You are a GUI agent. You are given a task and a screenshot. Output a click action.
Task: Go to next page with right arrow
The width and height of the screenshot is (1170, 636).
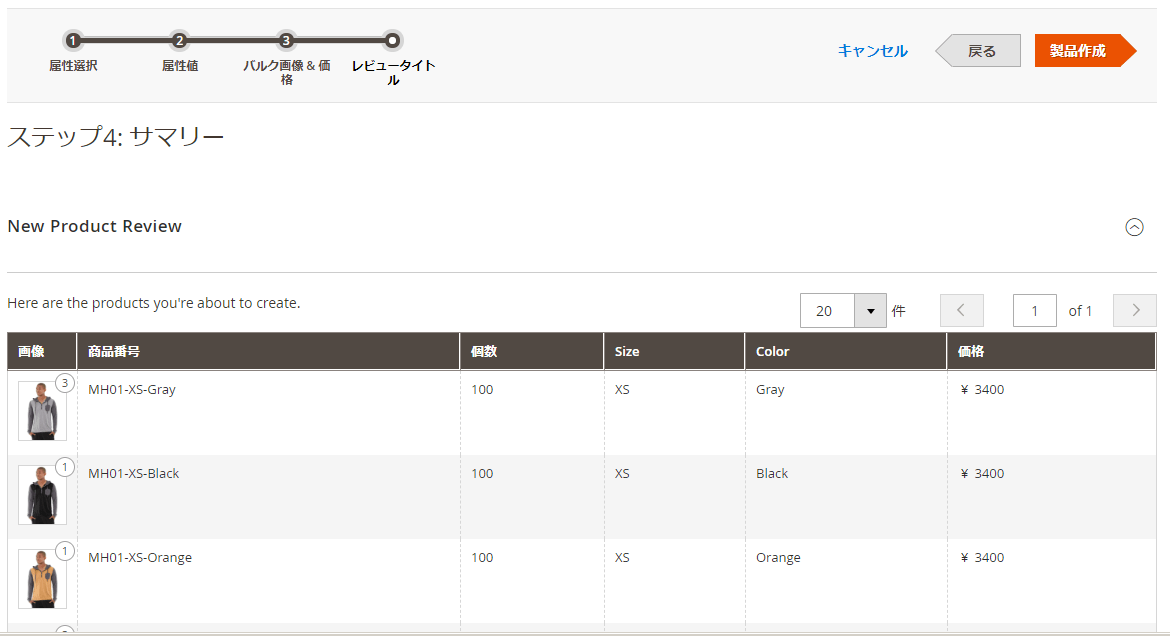tap(1134, 310)
